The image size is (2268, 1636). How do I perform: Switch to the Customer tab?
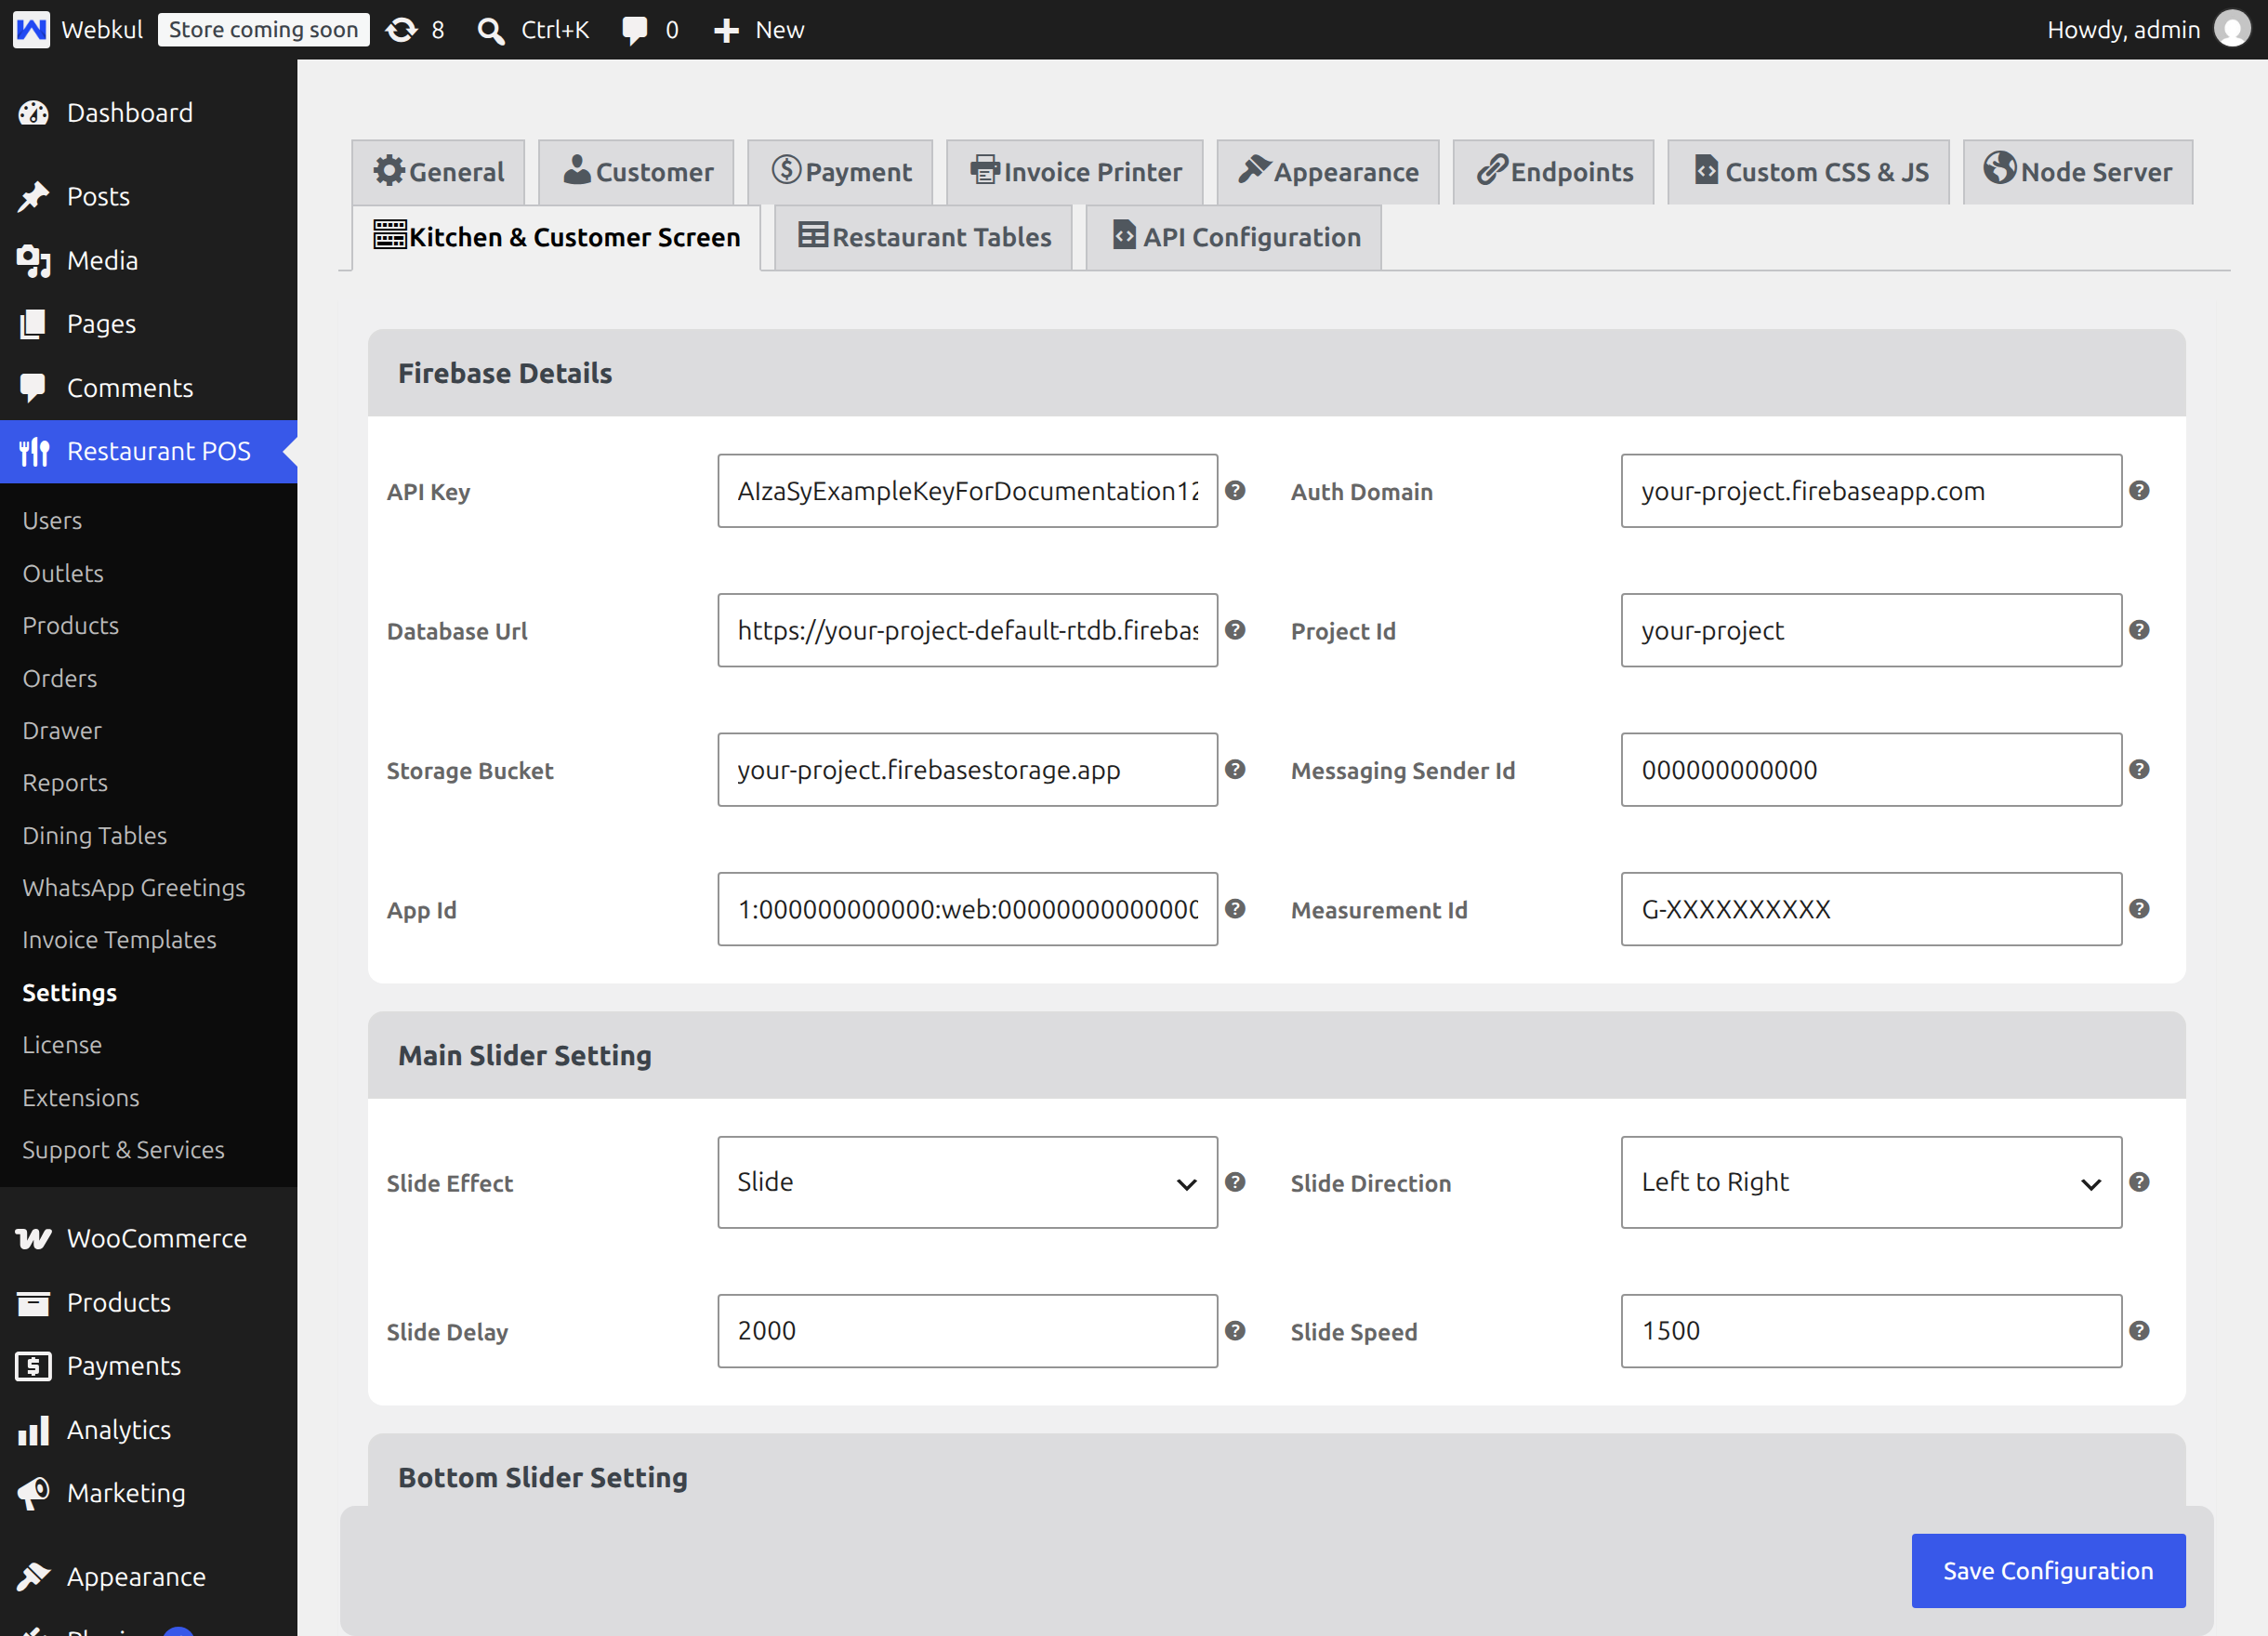tap(636, 172)
